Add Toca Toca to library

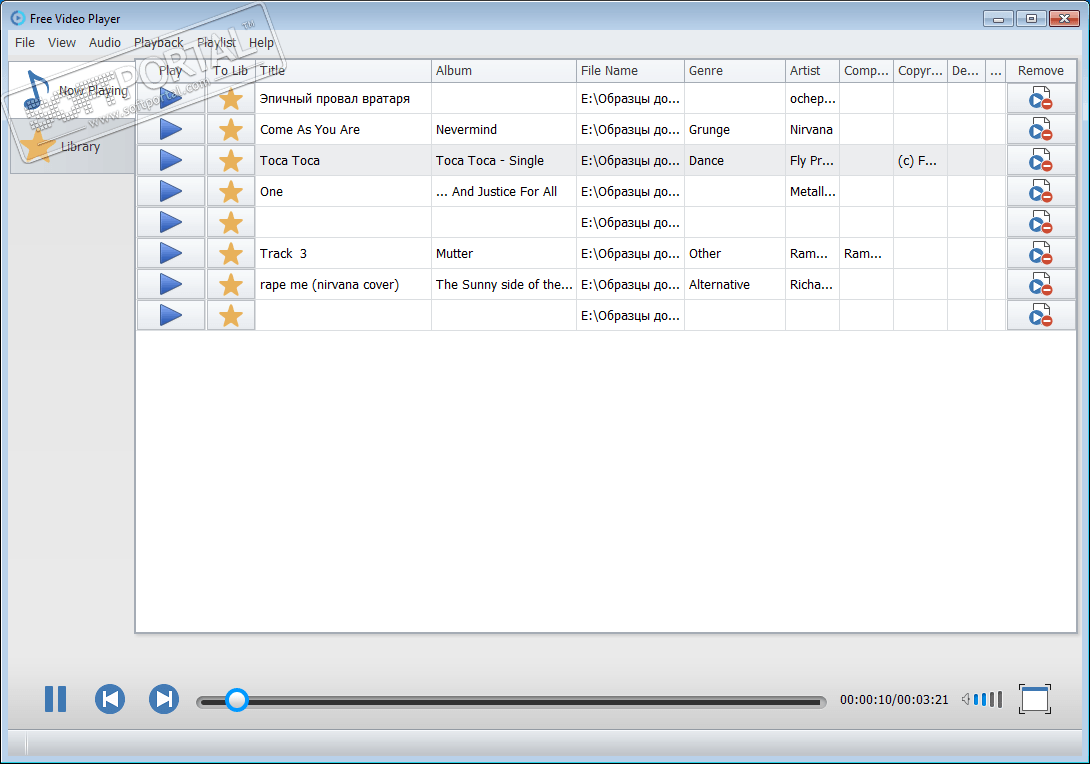pos(231,161)
